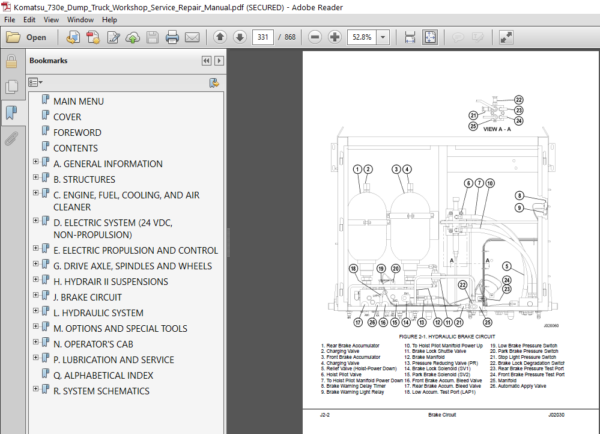Screen dimensions: 600x434
Task: Open the zoom level dropdown arrow
Action: (x=383, y=37)
